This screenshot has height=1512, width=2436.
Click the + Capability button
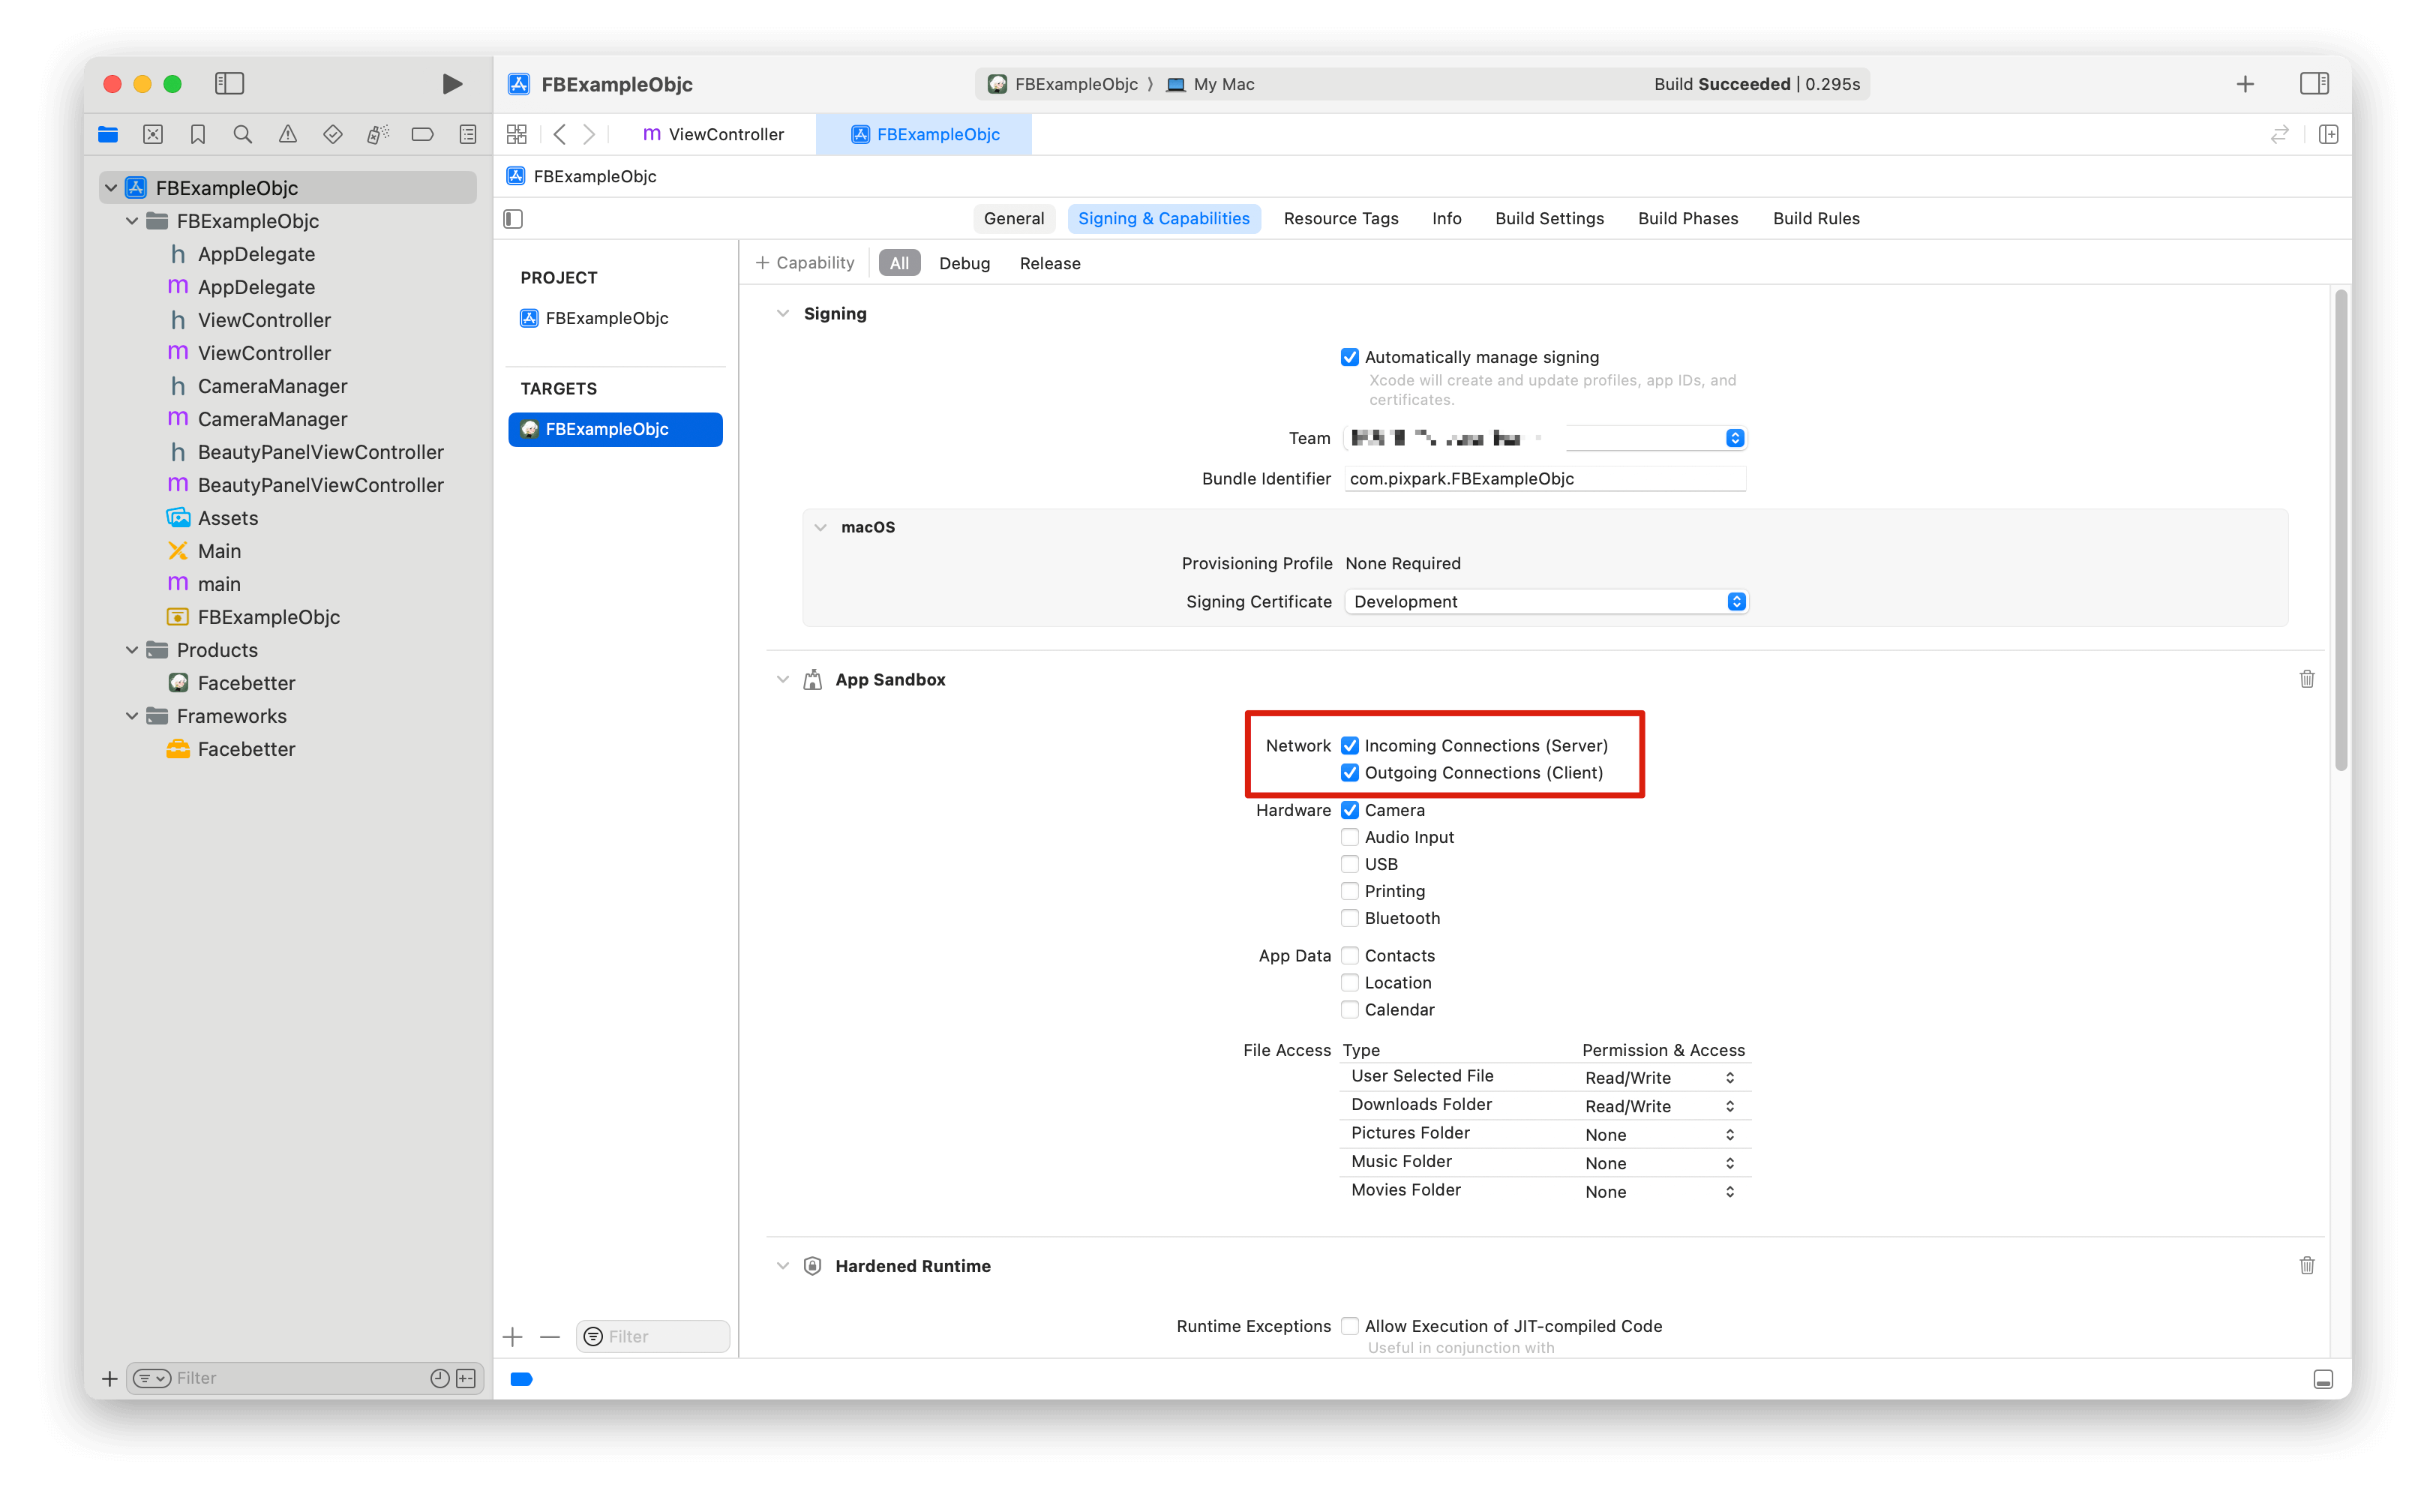pos(805,262)
